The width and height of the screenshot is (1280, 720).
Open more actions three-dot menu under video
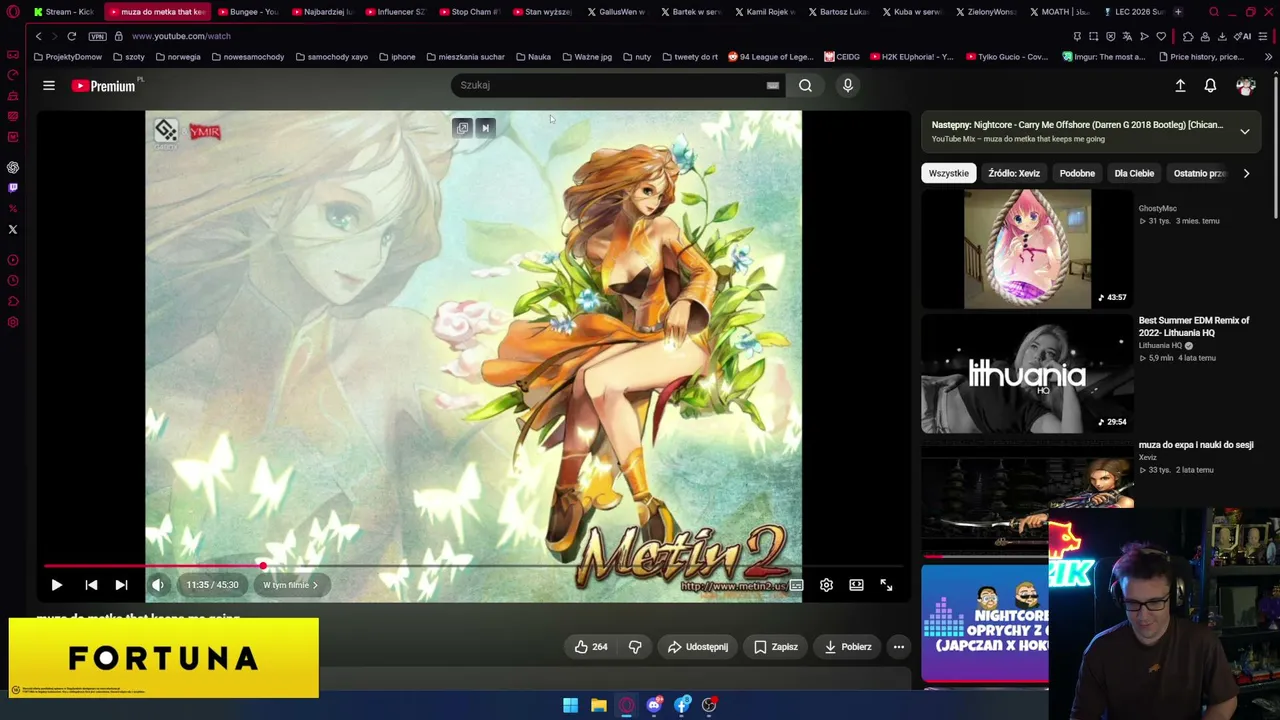coord(898,647)
